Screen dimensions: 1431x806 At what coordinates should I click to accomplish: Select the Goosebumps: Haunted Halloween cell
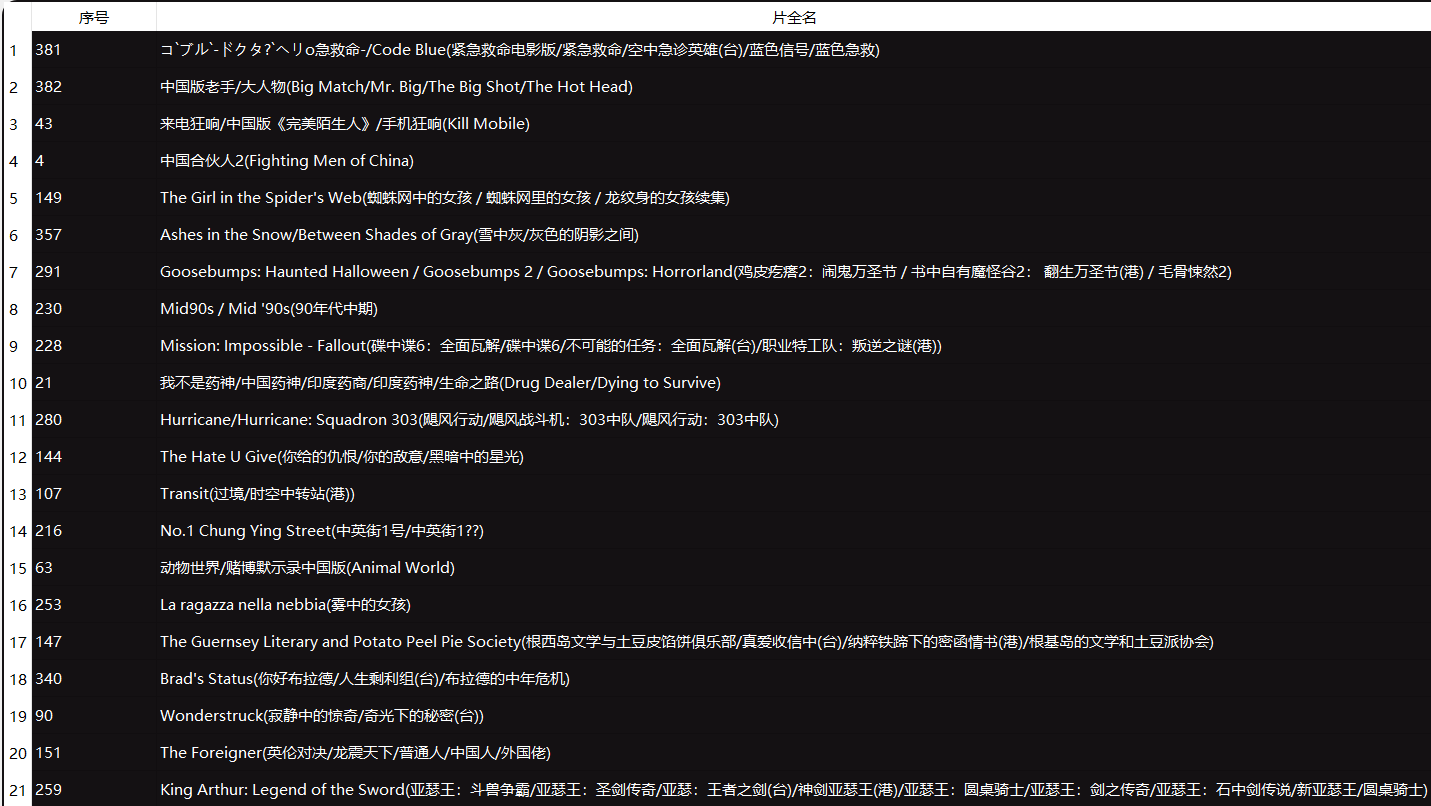794,272
